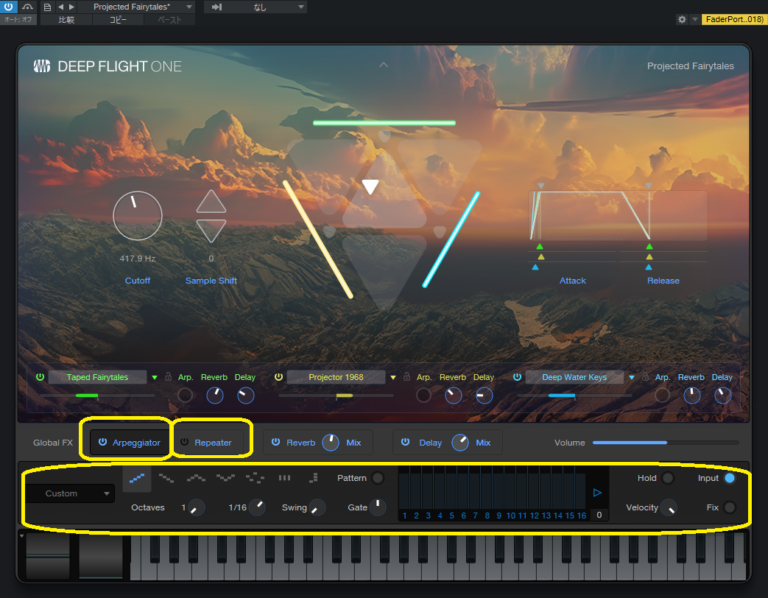Viewport: 768px width, 598px height.
Task: Select the chord arpeggio mode icon
Action: point(284,479)
